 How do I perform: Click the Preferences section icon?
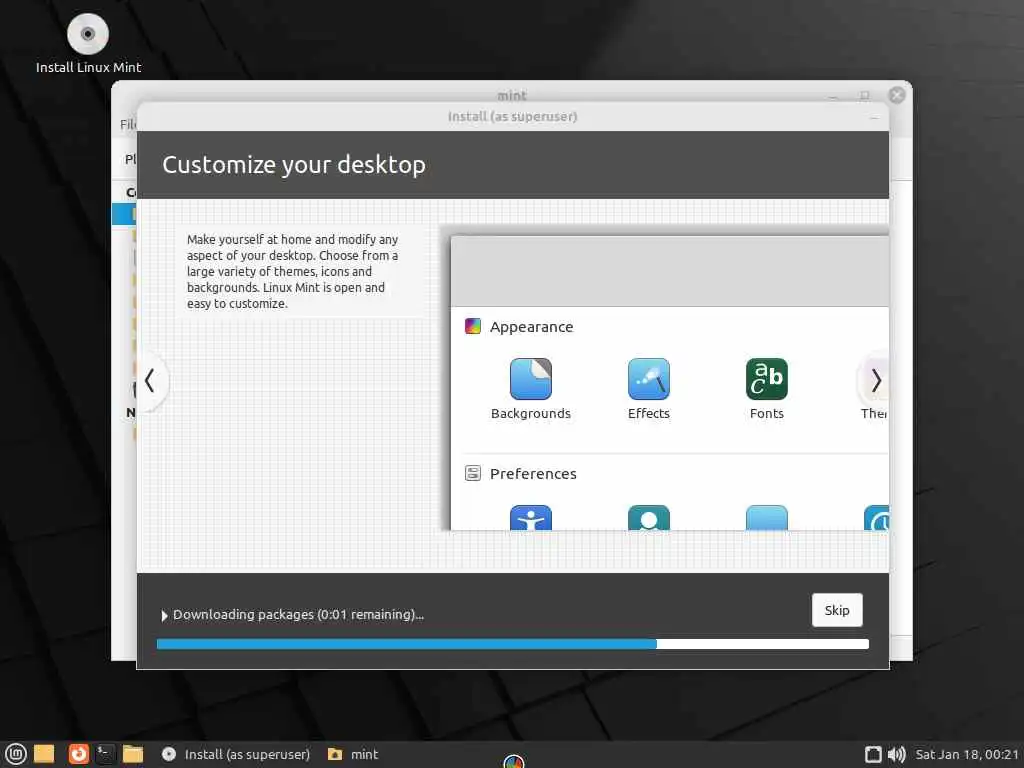(473, 473)
